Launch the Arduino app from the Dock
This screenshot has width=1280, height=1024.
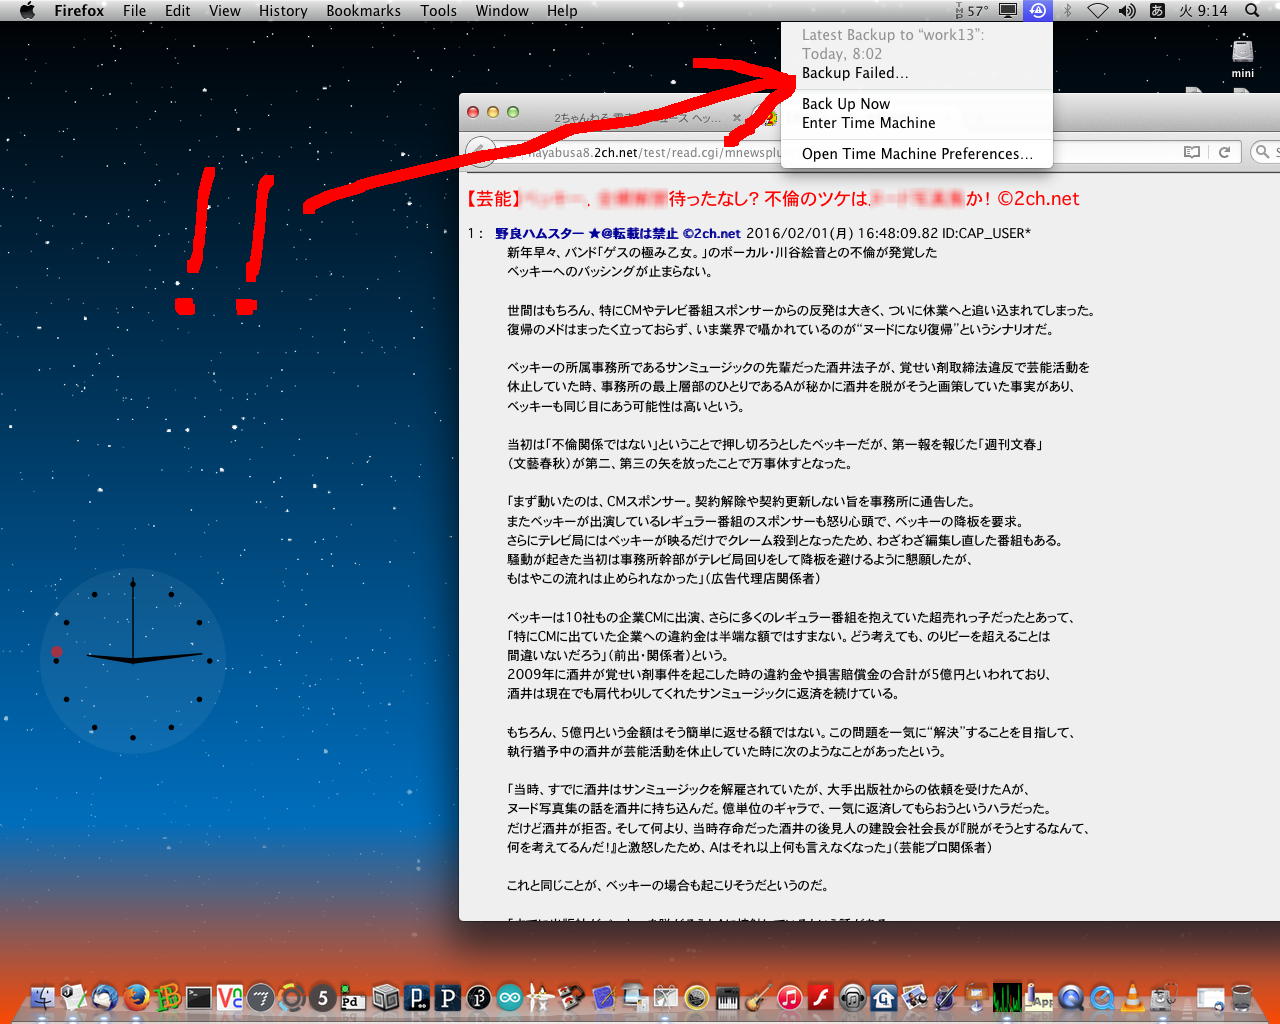click(509, 997)
